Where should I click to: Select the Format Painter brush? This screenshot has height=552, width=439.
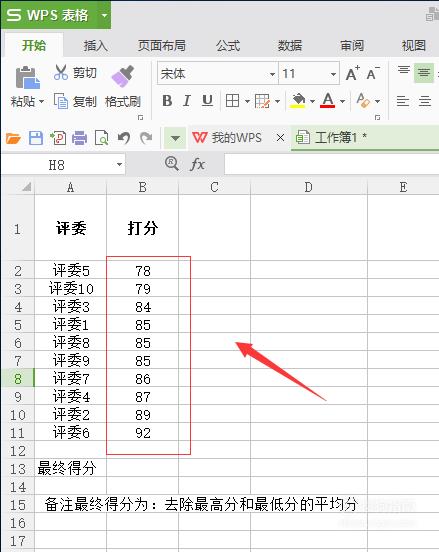[123, 76]
